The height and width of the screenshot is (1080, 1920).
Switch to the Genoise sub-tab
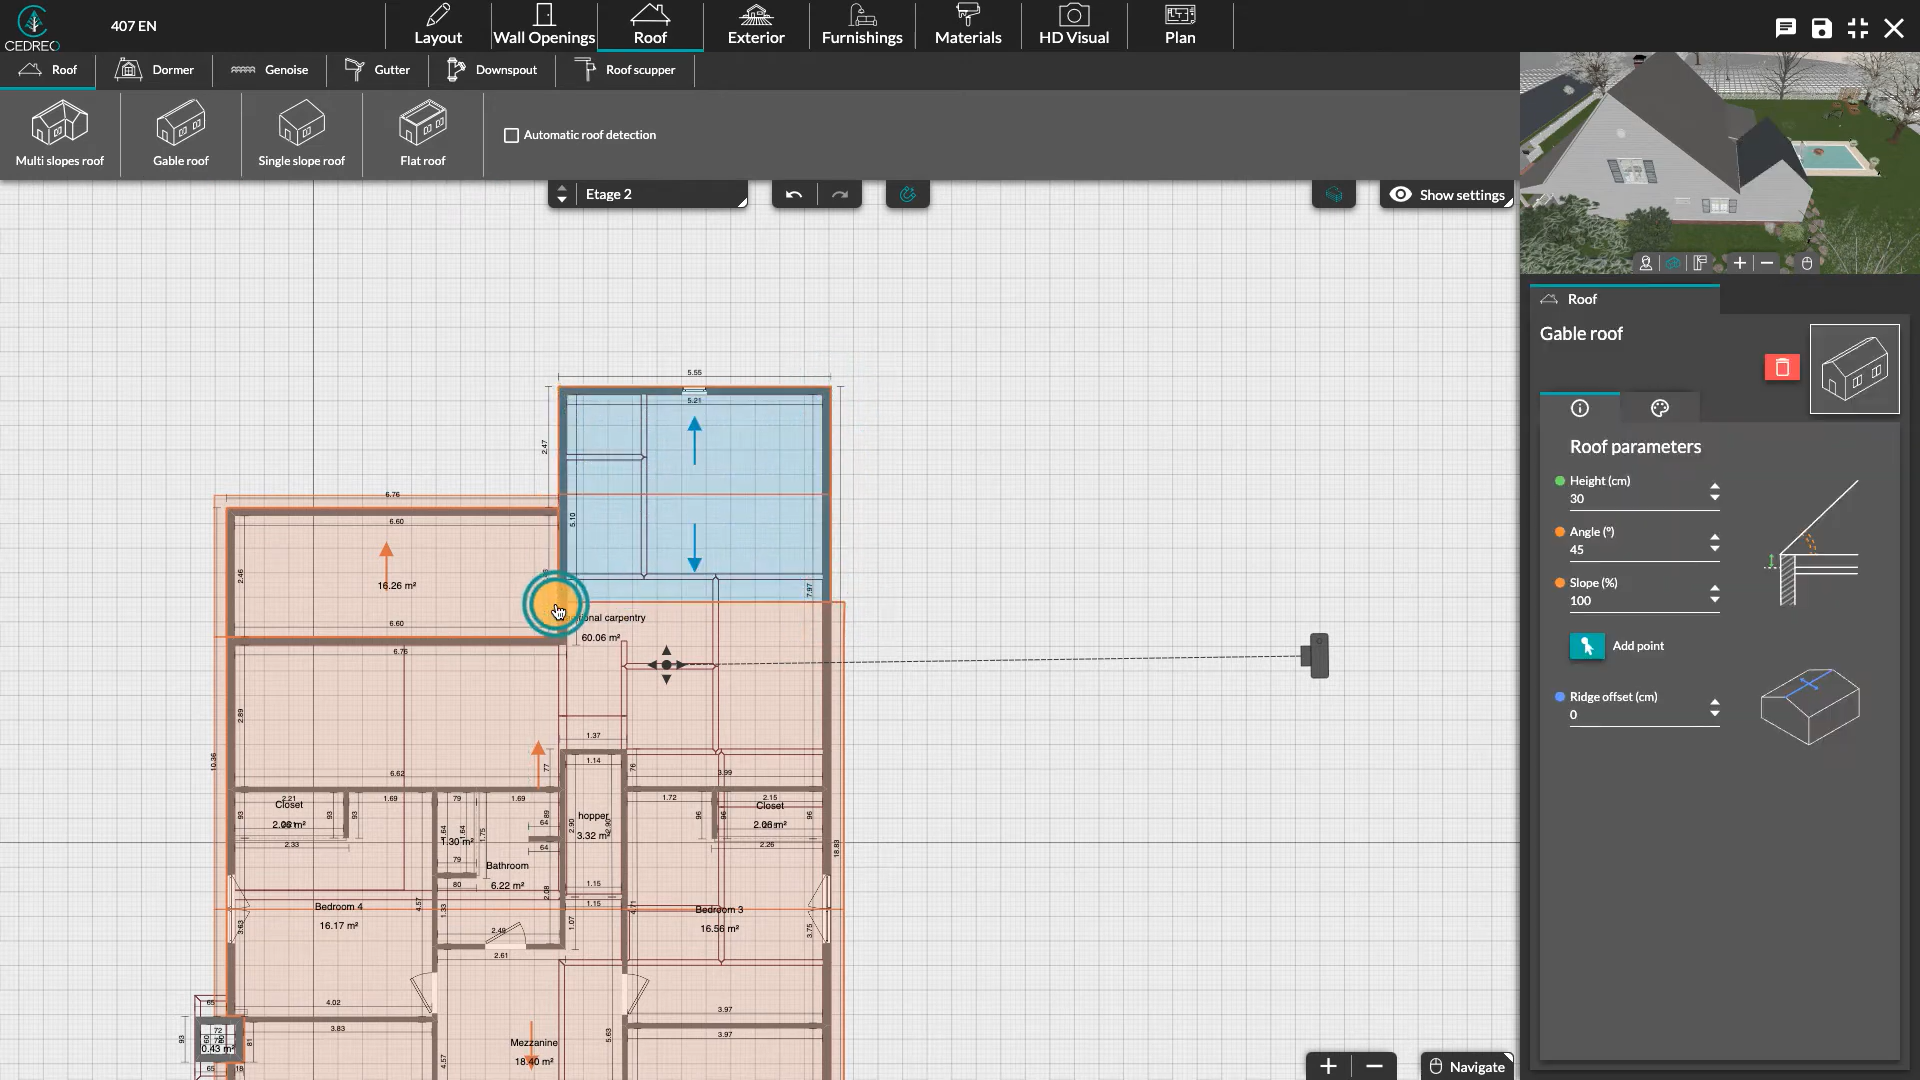[270, 70]
